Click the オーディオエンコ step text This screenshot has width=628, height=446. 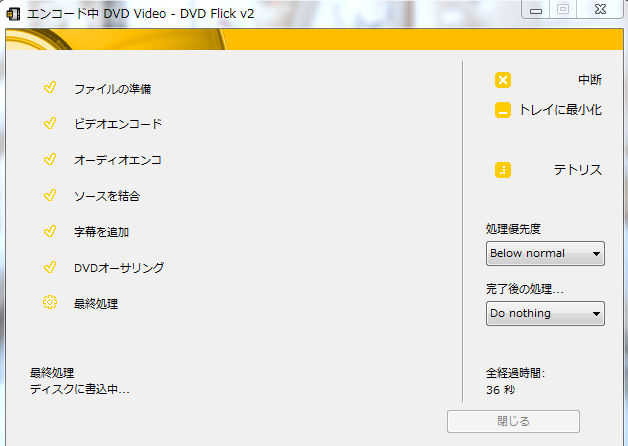118,160
